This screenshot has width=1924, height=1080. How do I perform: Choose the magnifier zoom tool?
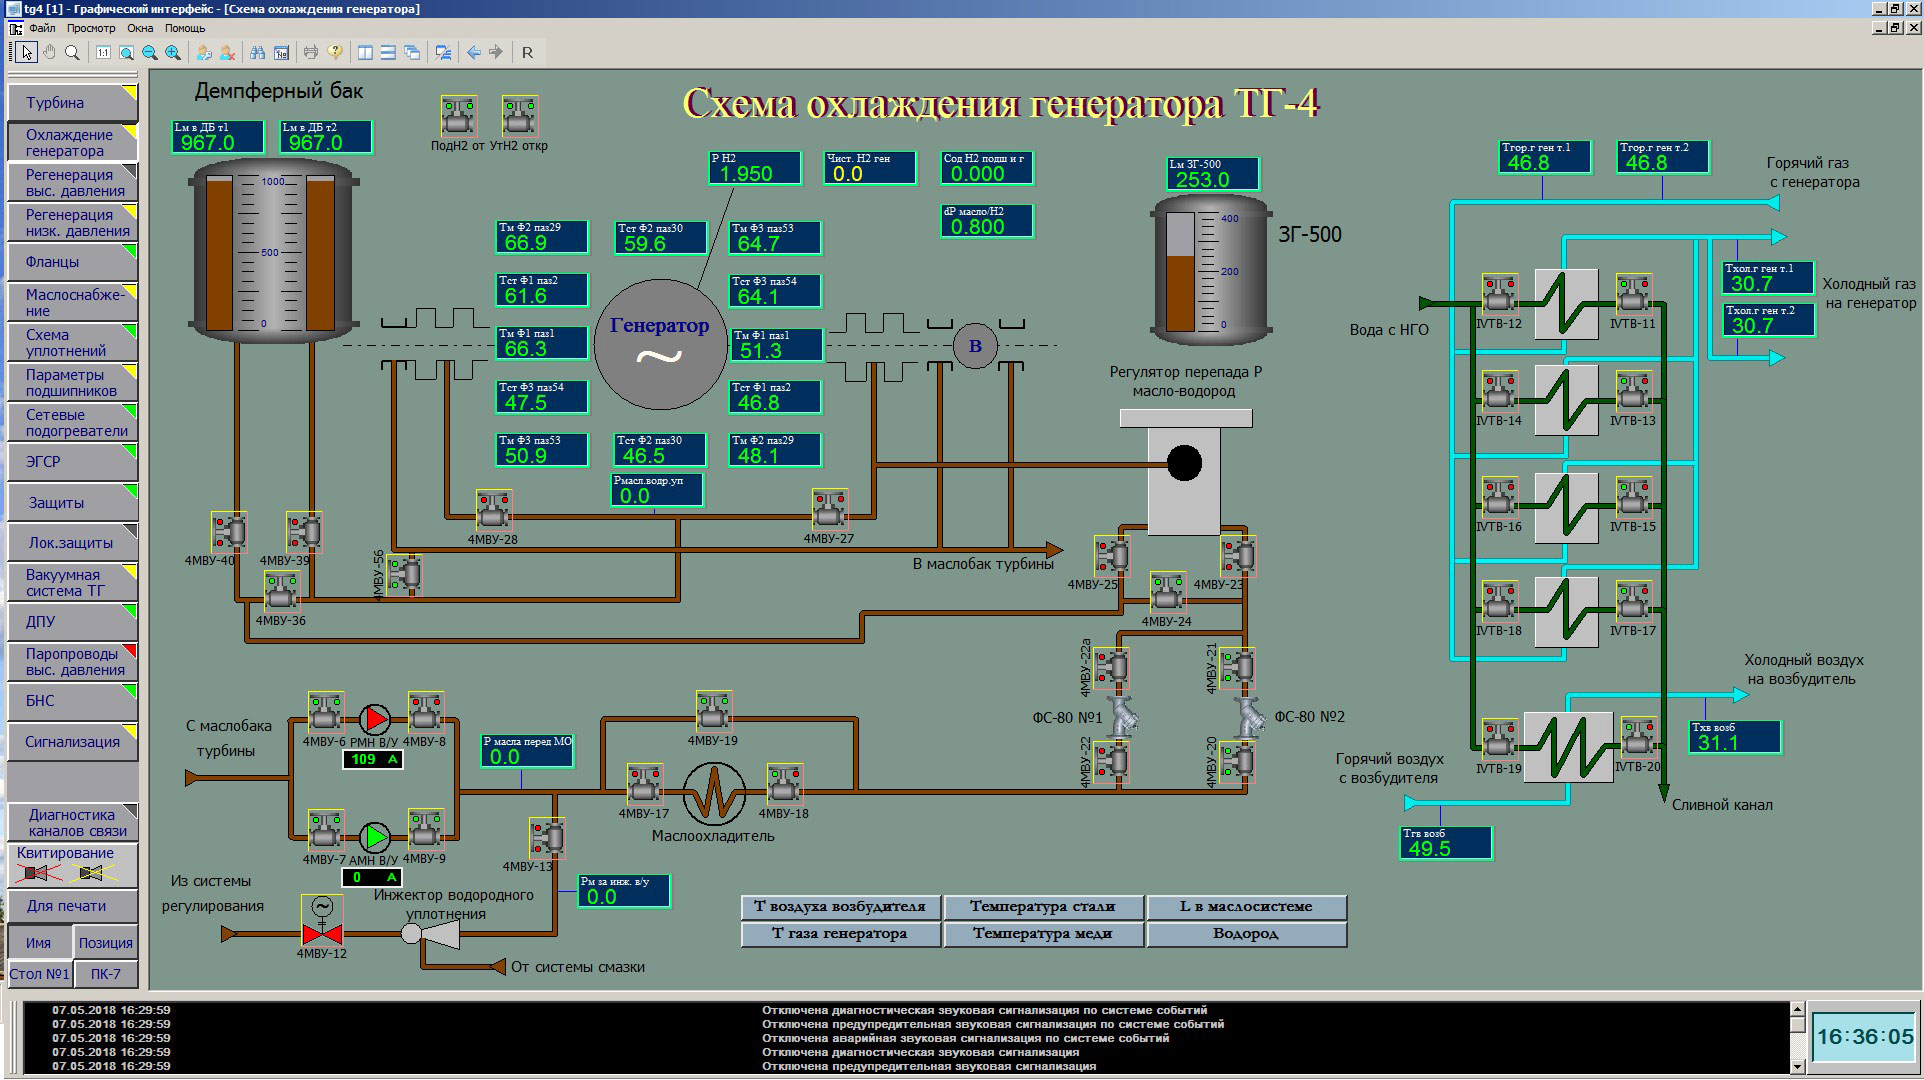pos(72,52)
